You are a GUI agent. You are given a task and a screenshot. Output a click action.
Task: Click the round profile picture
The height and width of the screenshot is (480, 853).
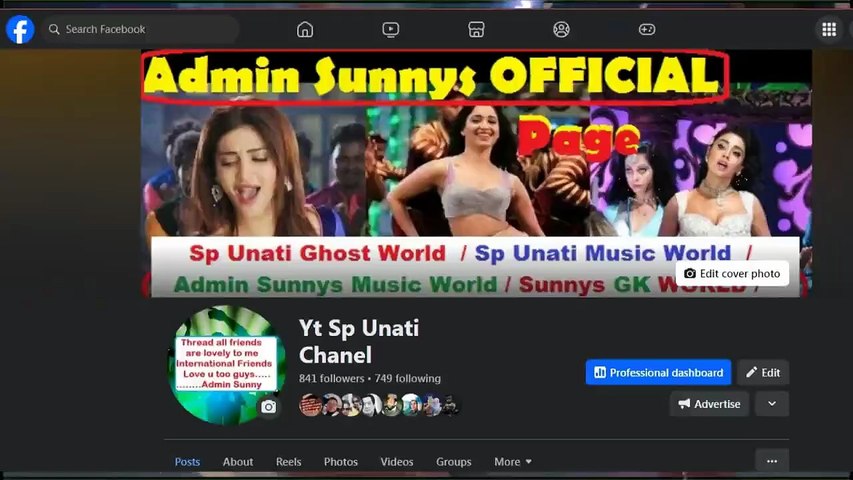pyautogui.click(x=226, y=365)
